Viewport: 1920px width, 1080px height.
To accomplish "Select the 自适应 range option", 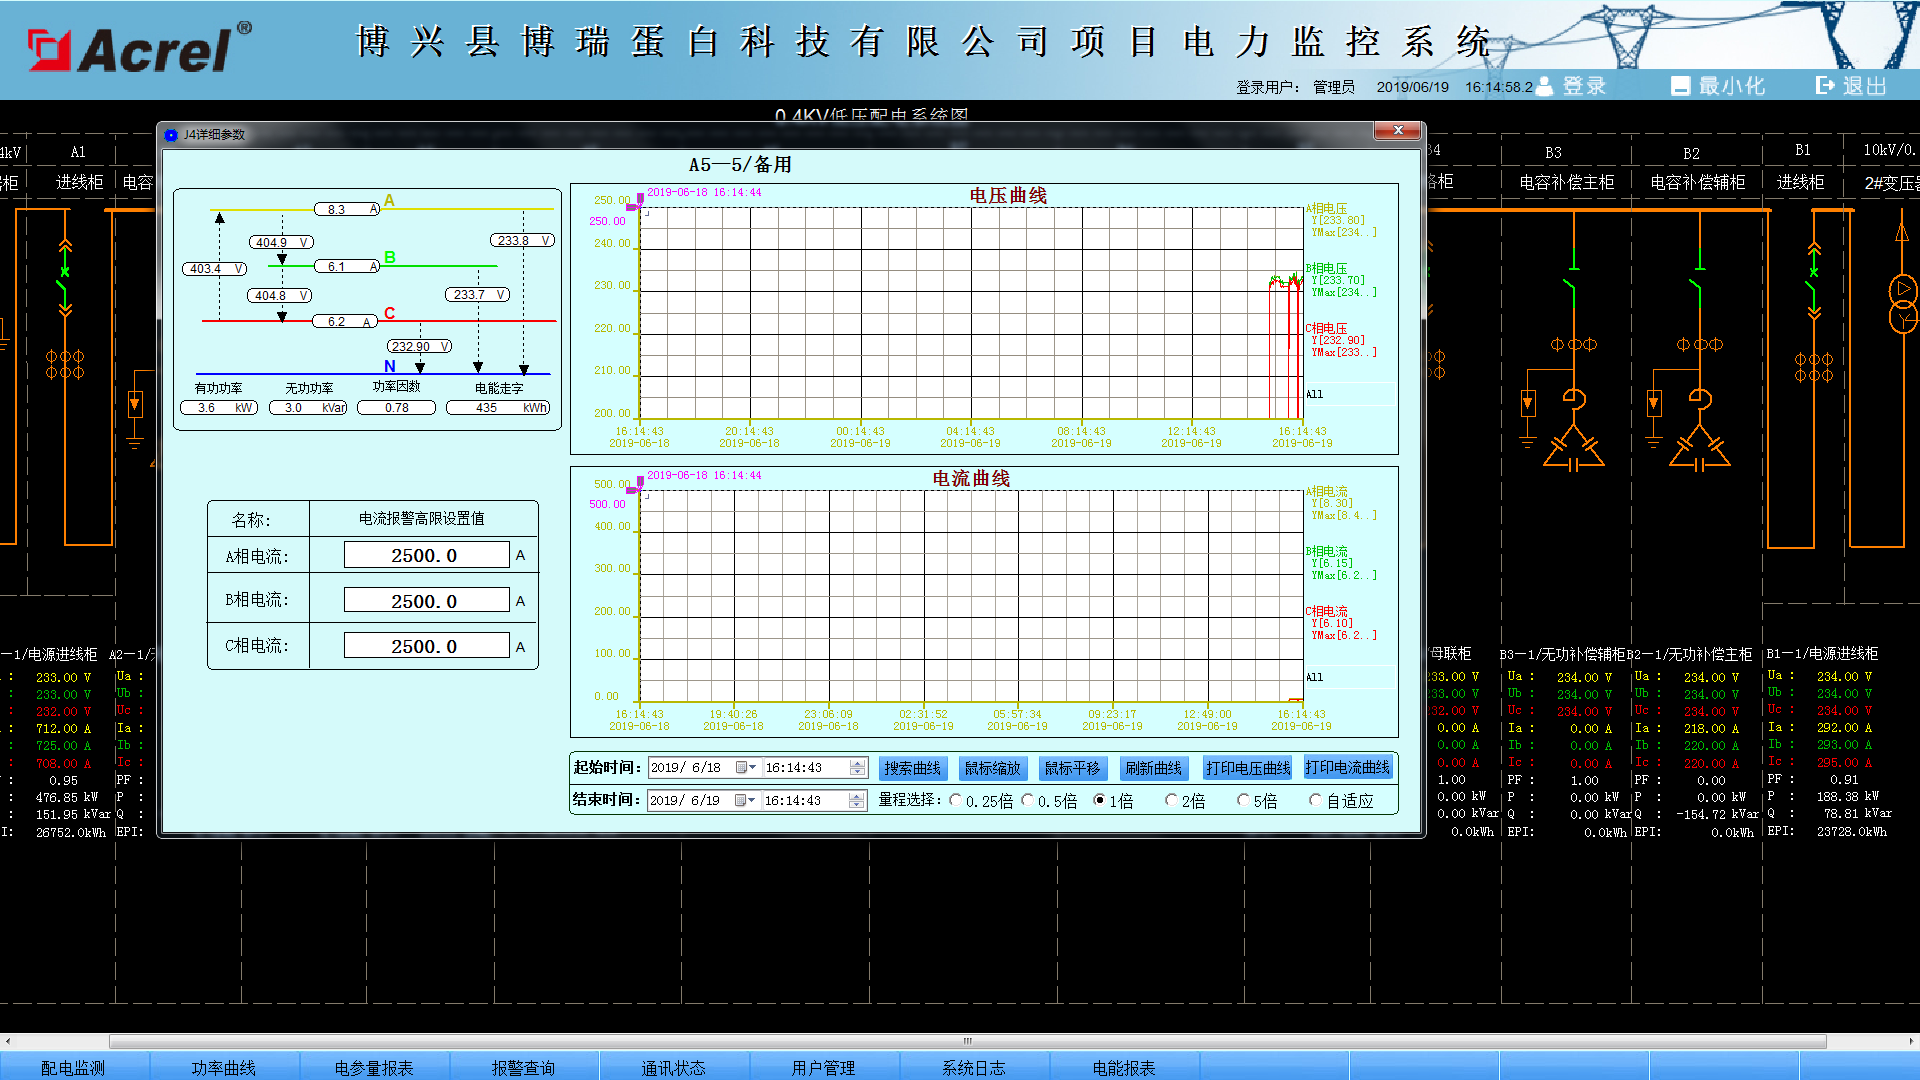I will click(1316, 801).
